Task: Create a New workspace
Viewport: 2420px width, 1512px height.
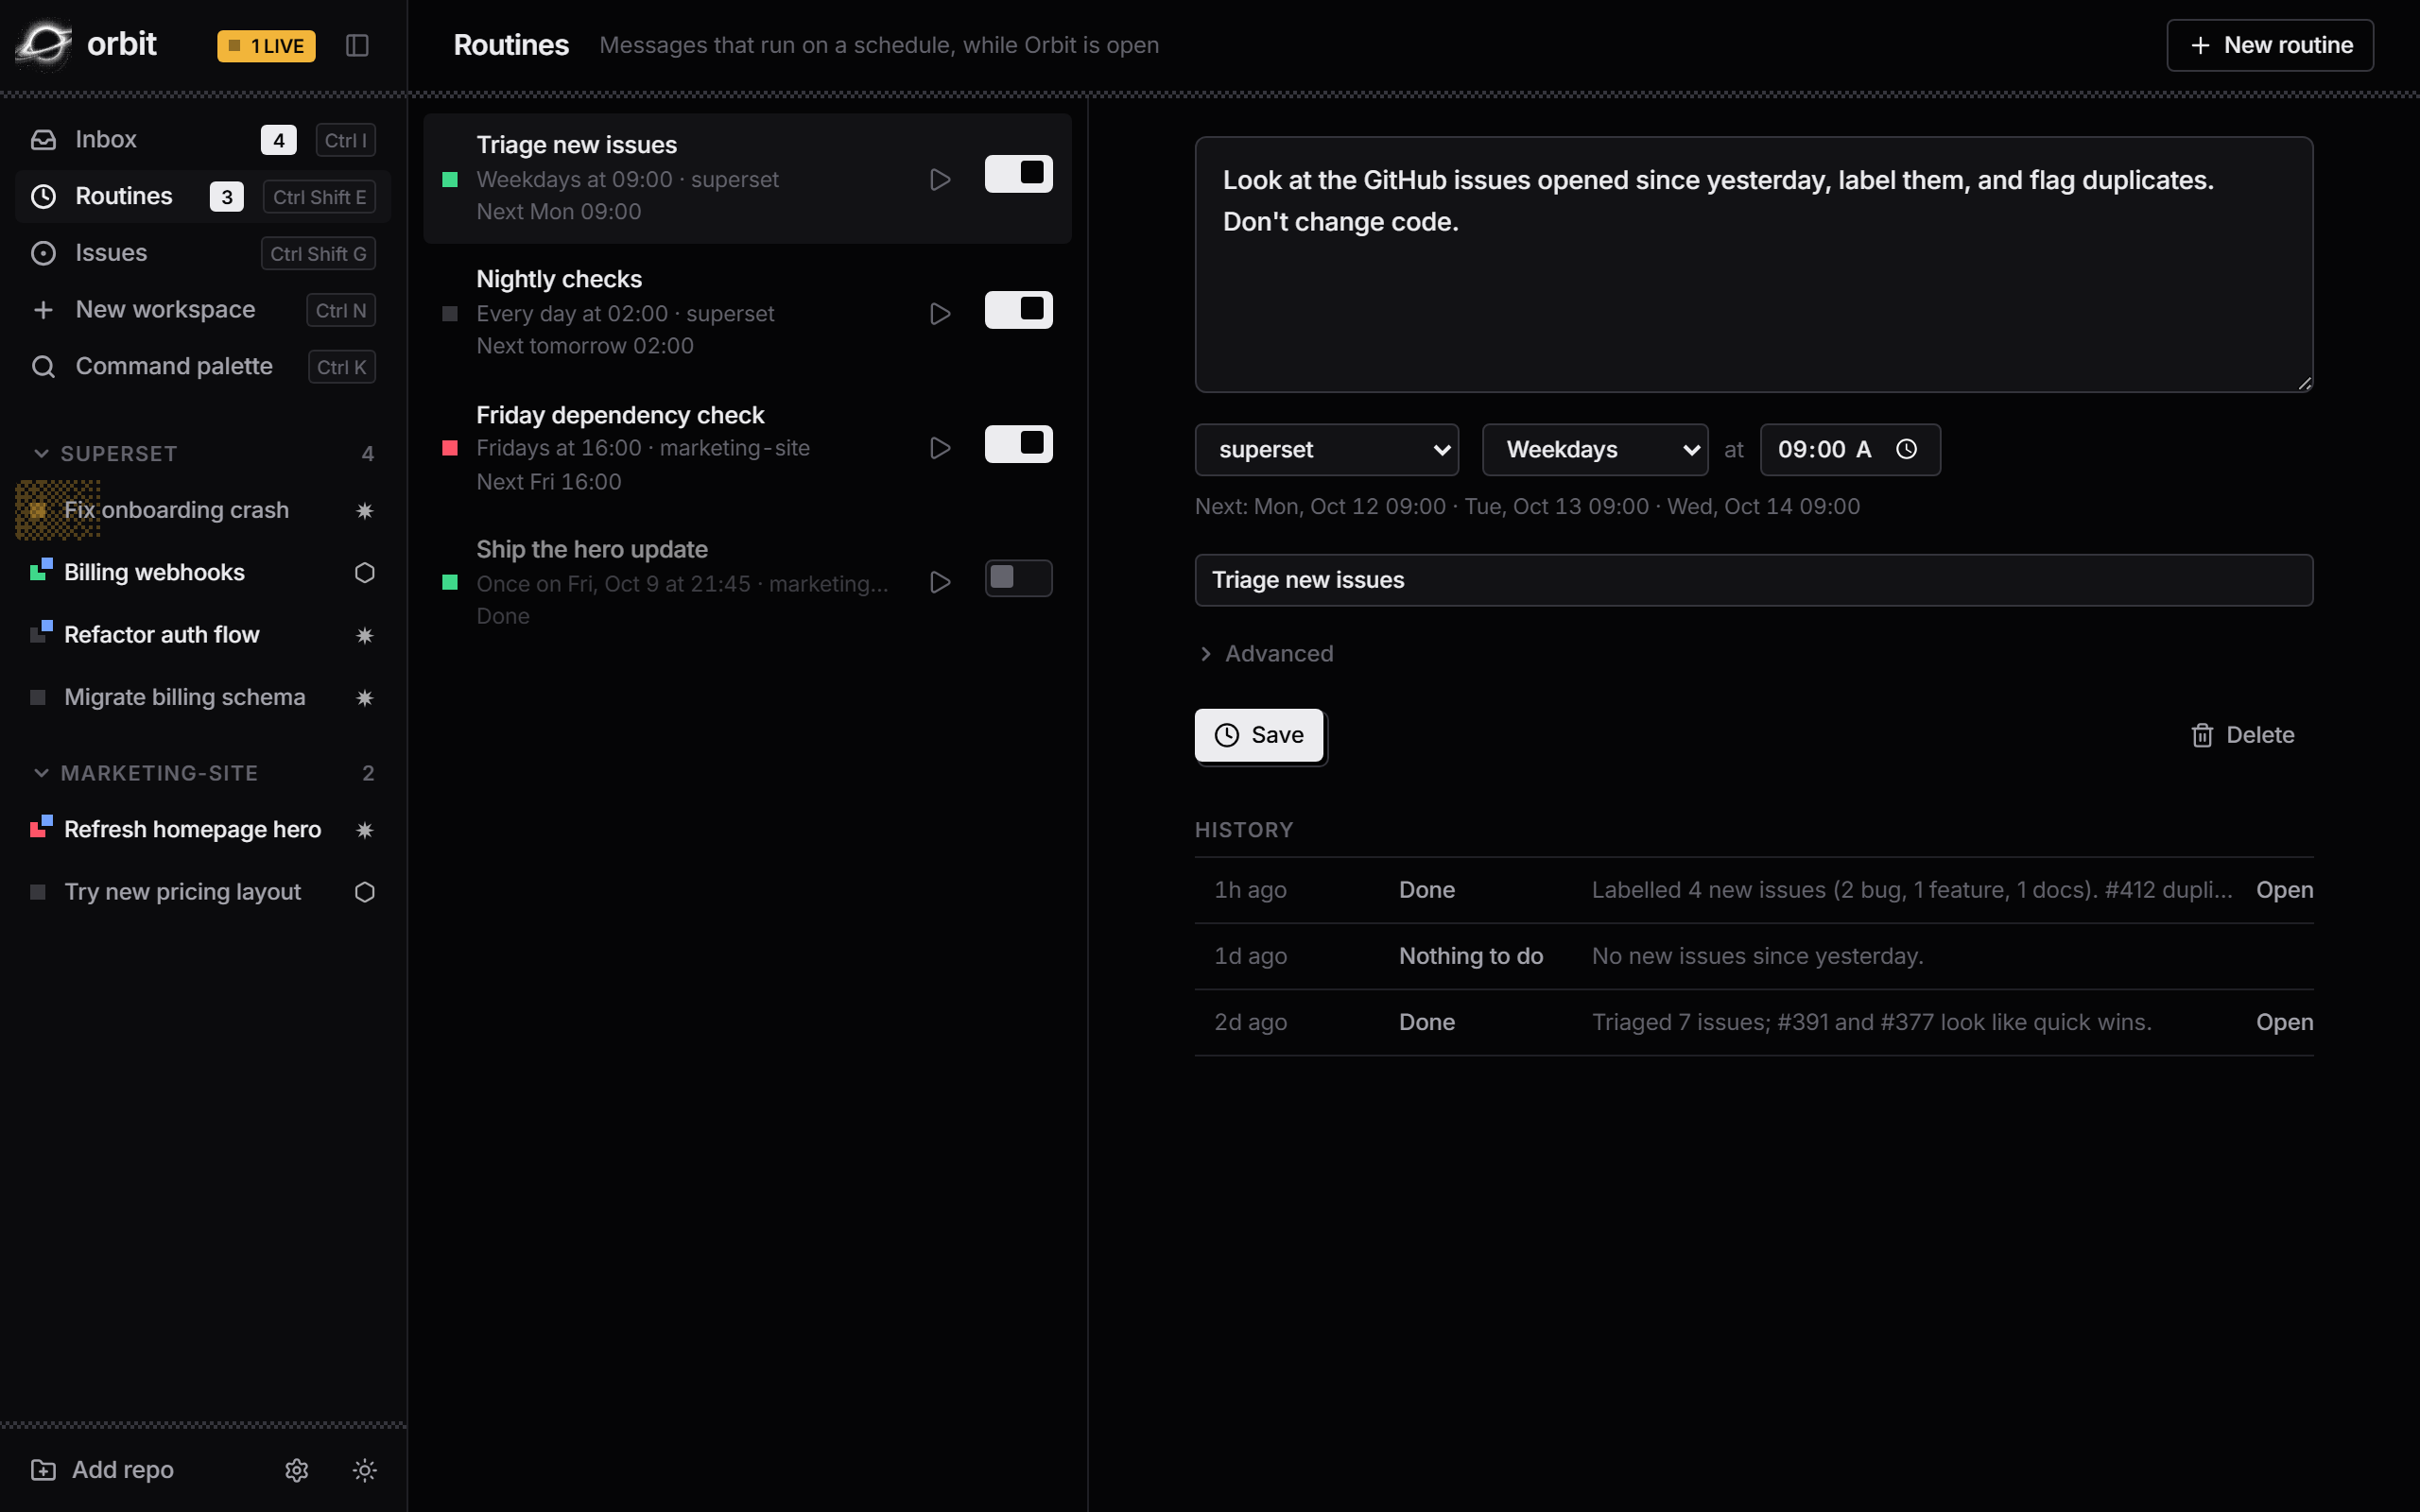Action: [x=203, y=310]
